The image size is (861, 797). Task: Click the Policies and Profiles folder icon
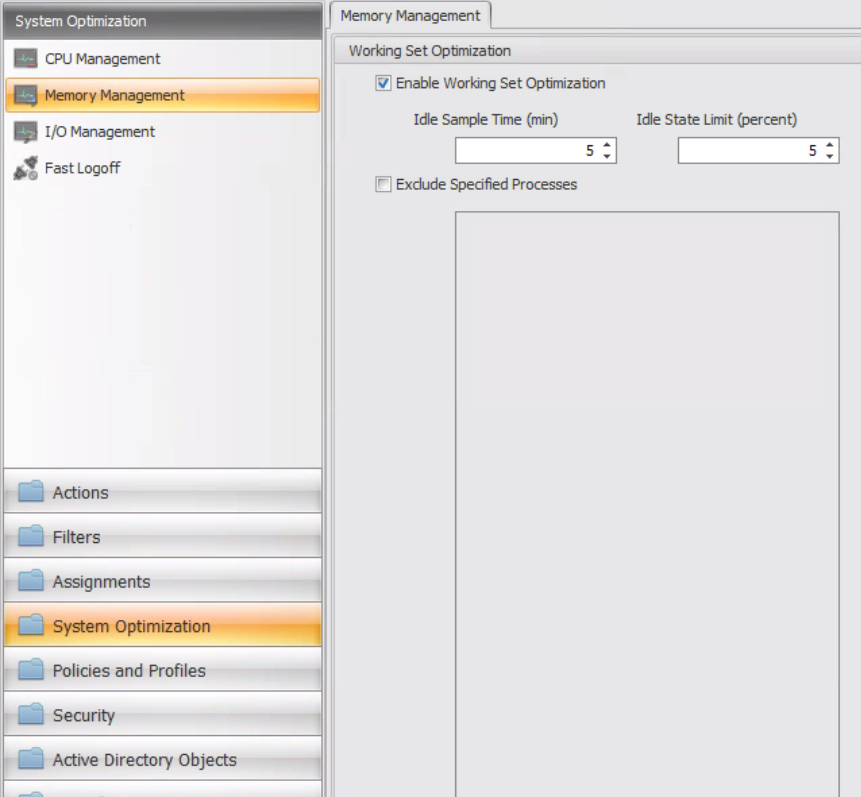[31, 669]
